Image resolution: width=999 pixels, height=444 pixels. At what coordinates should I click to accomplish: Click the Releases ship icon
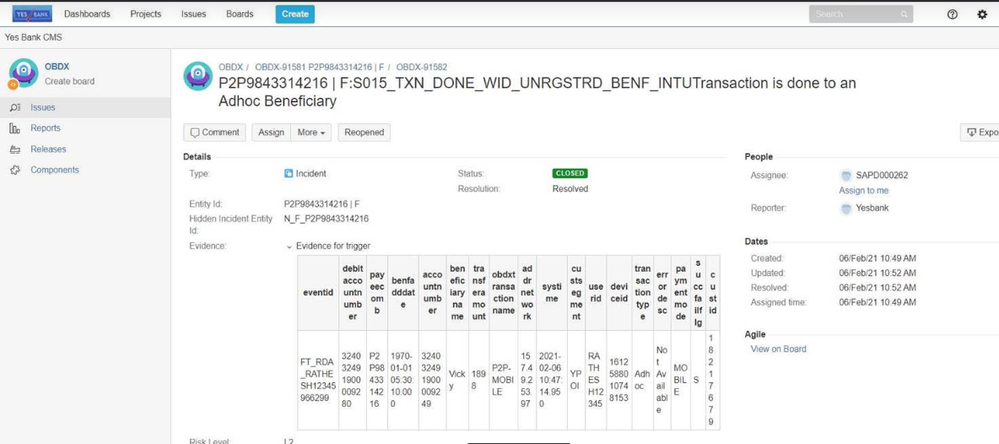(15, 149)
